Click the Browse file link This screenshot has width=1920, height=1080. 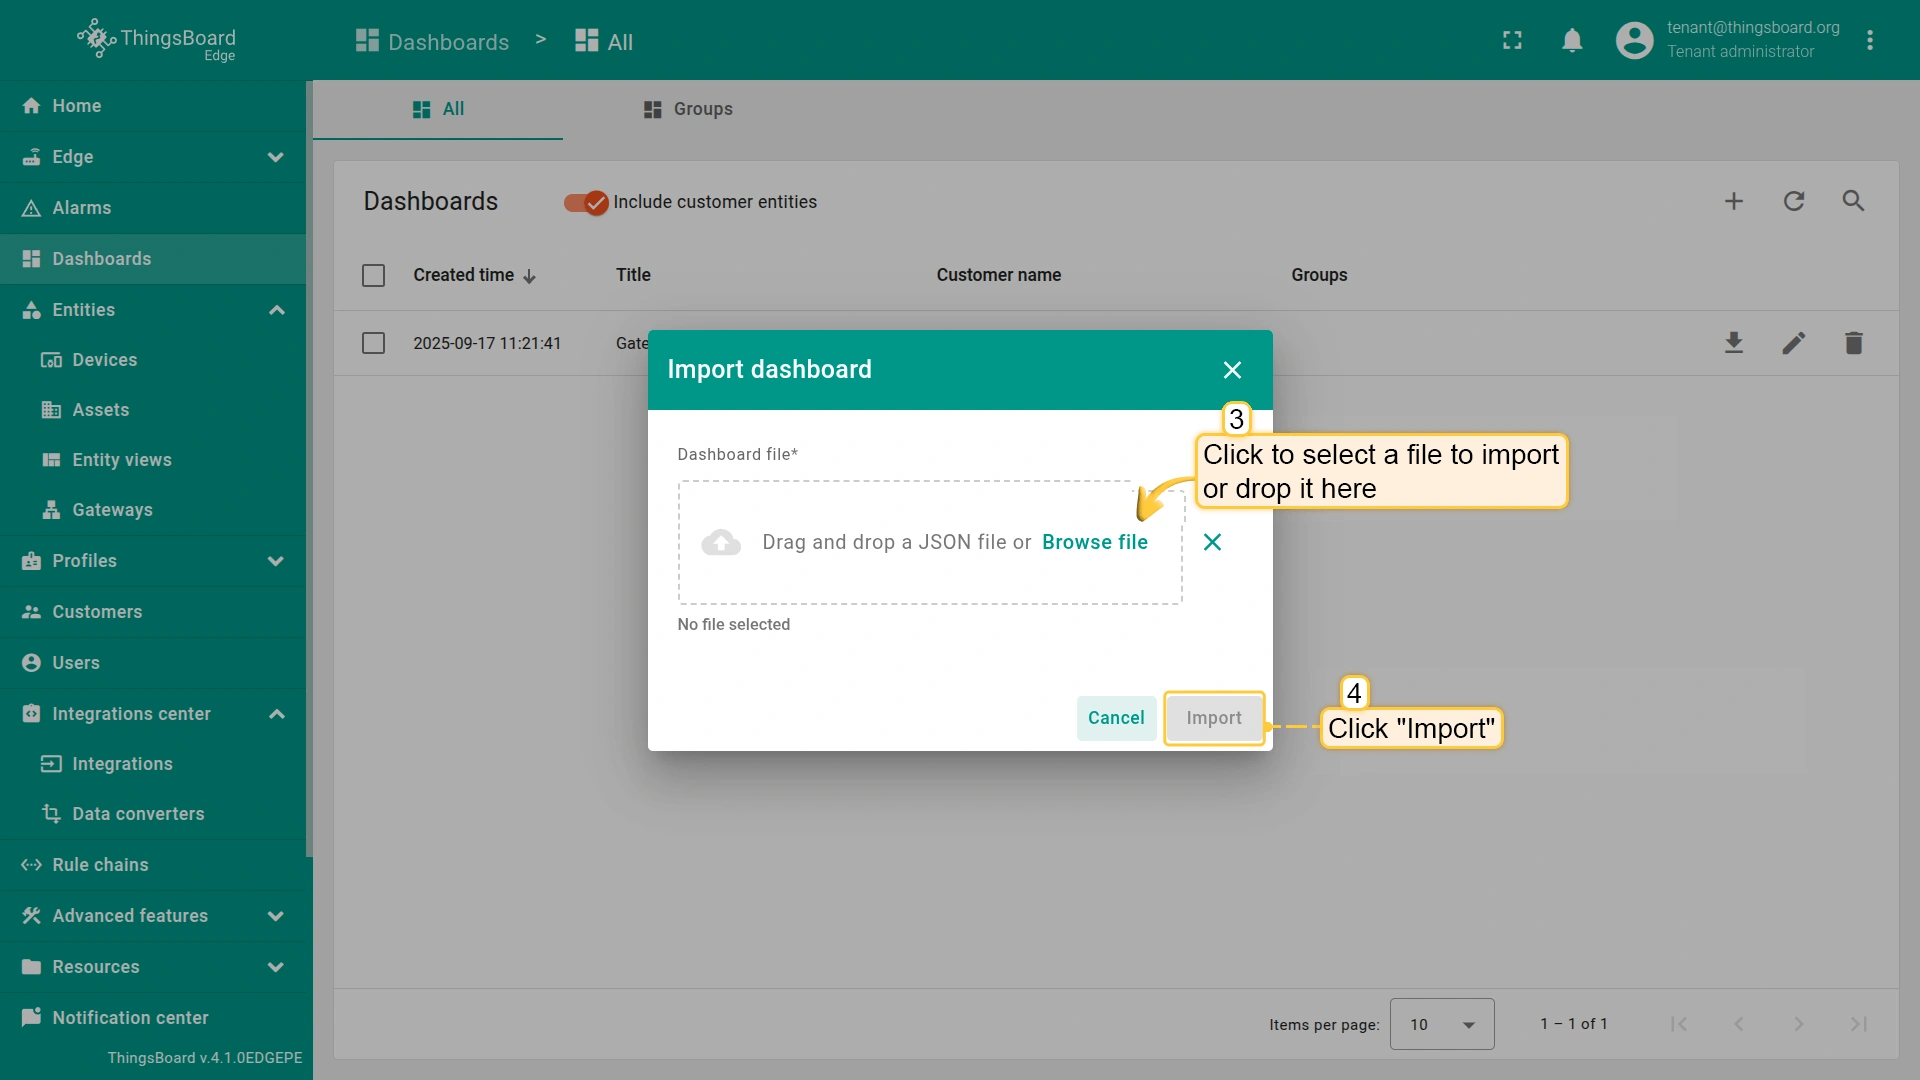point(1094,542)
